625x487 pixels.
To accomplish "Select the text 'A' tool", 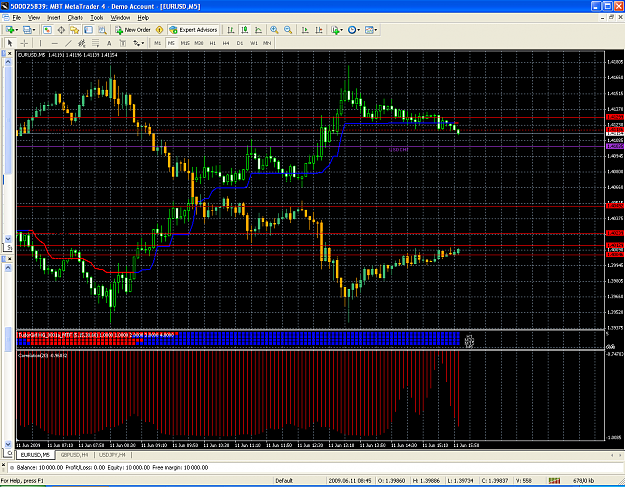I will 109,43.
